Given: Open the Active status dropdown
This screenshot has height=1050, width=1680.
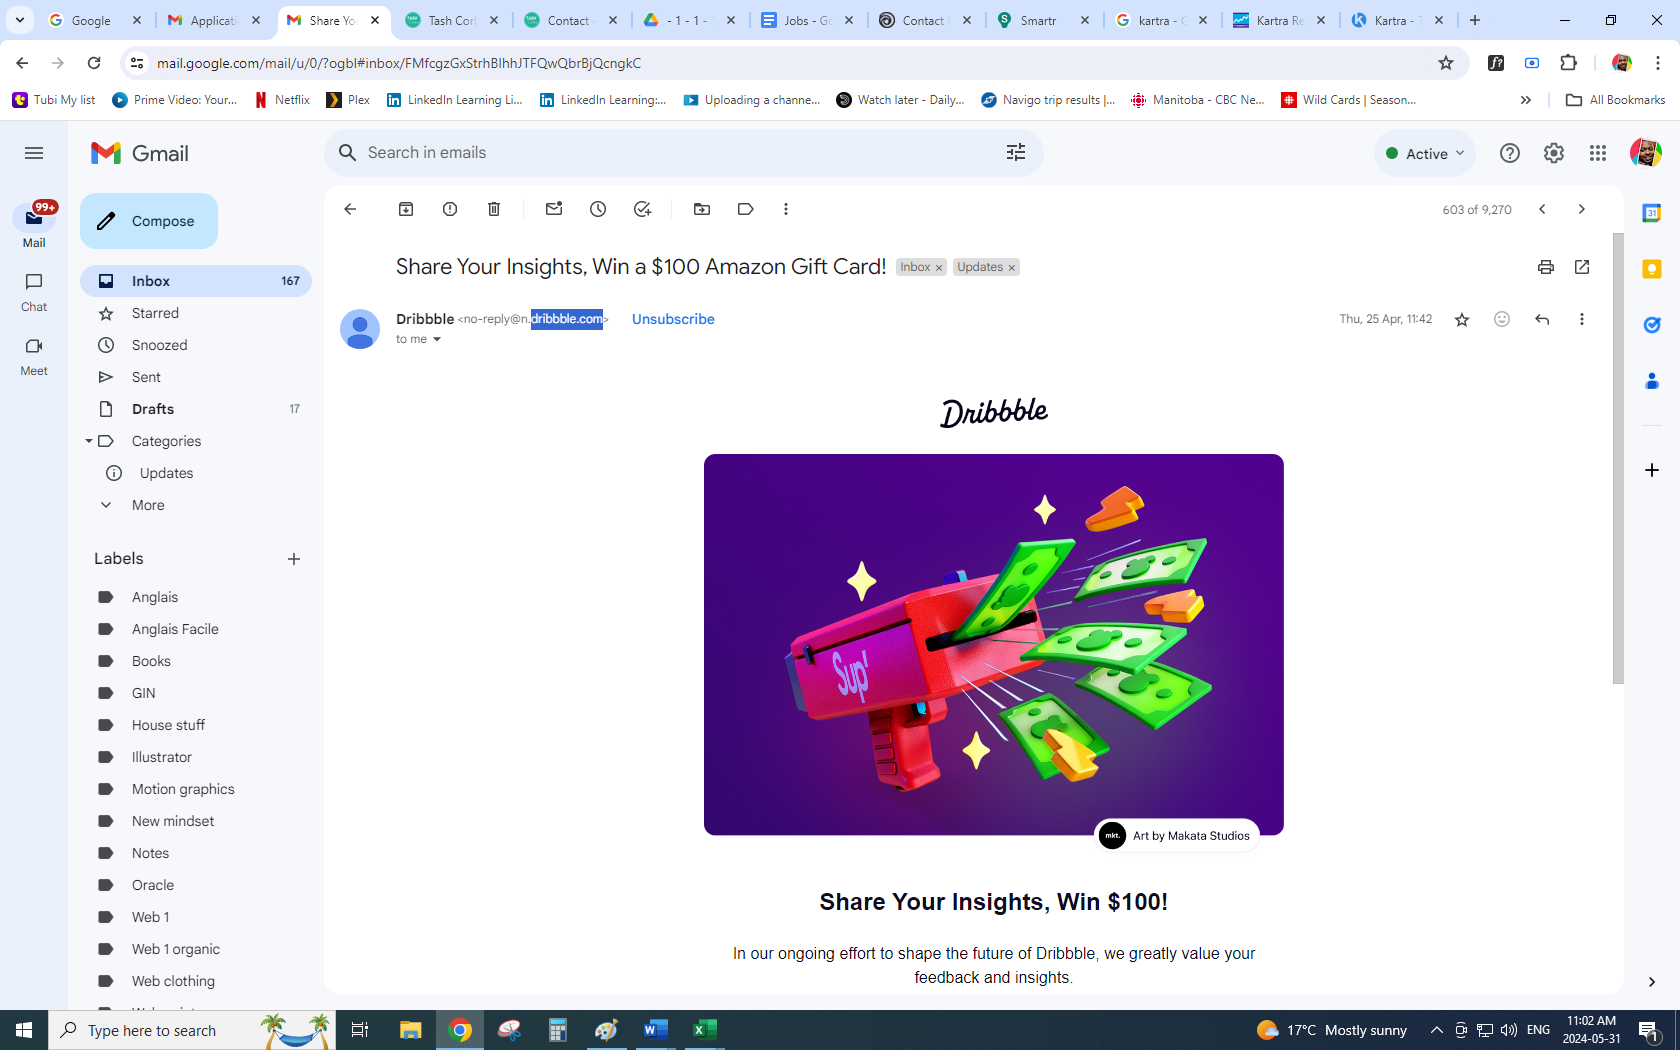Looking at the screenshot, I should tap(1425, 153).
